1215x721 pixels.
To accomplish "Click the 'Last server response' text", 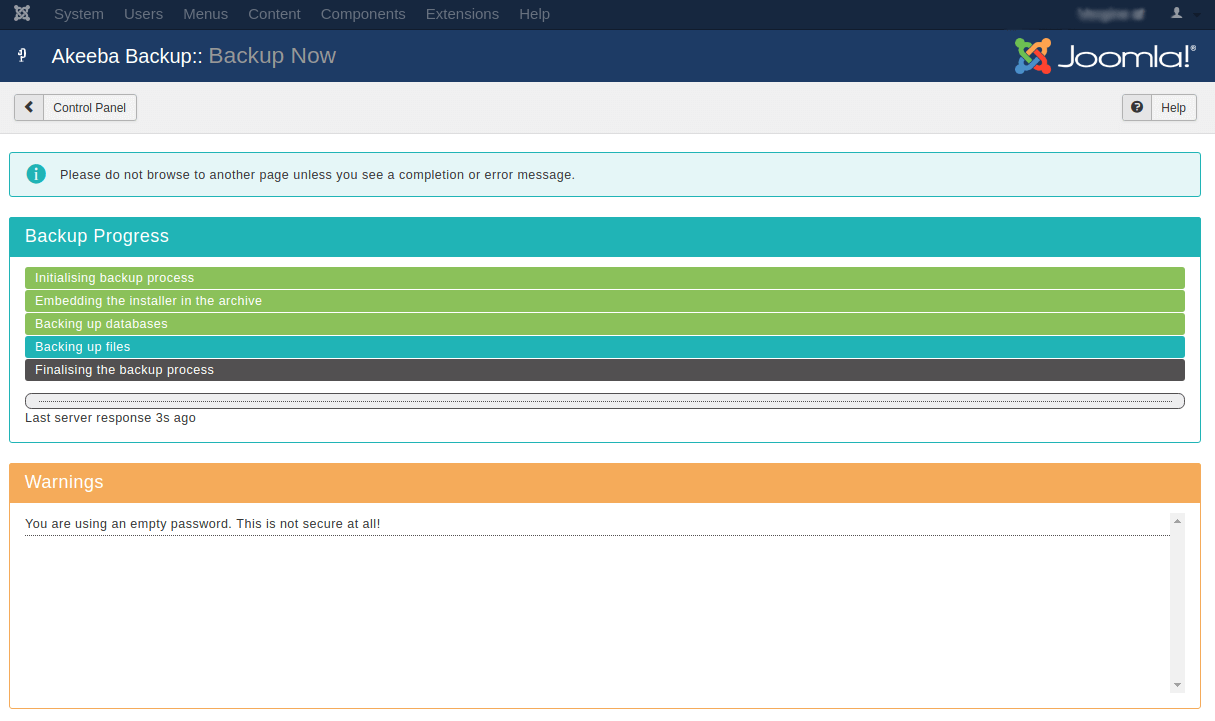I will [110, 418].
